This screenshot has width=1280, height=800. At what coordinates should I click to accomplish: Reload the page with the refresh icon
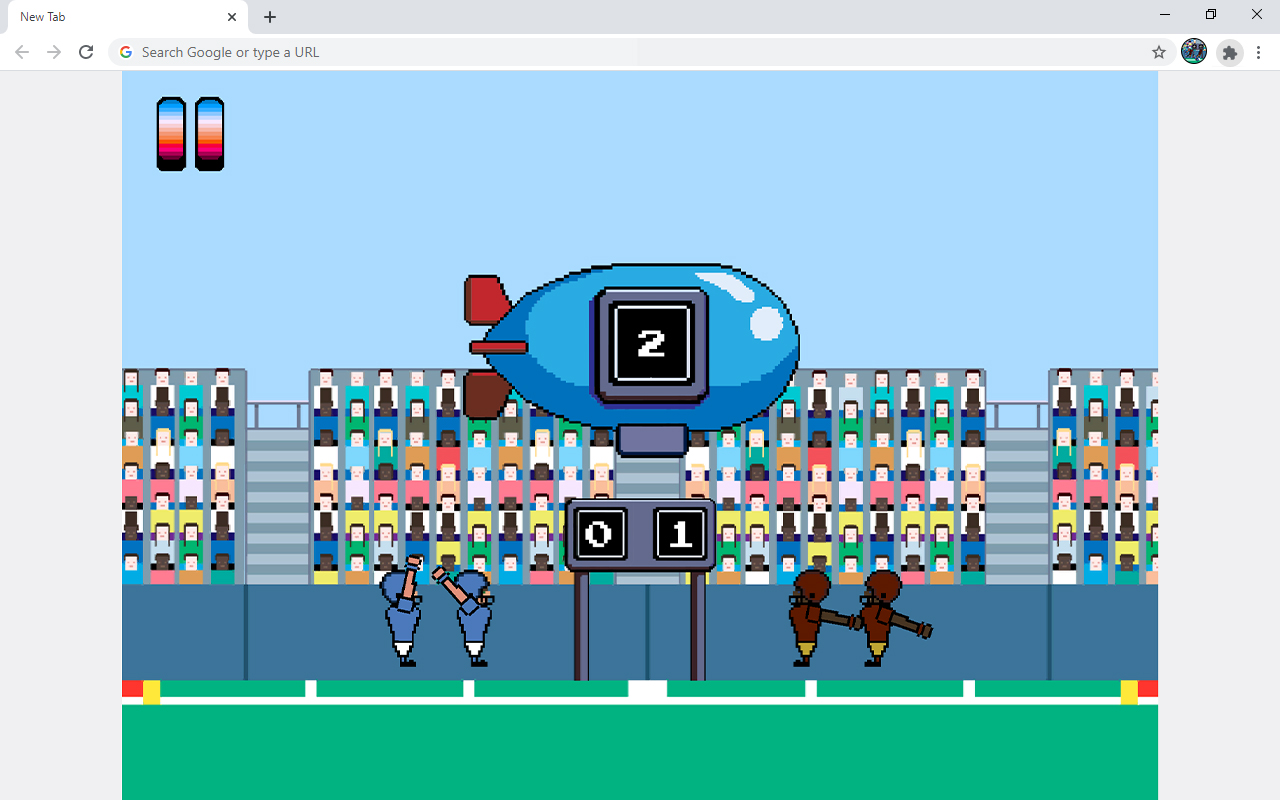click(86, 52)
